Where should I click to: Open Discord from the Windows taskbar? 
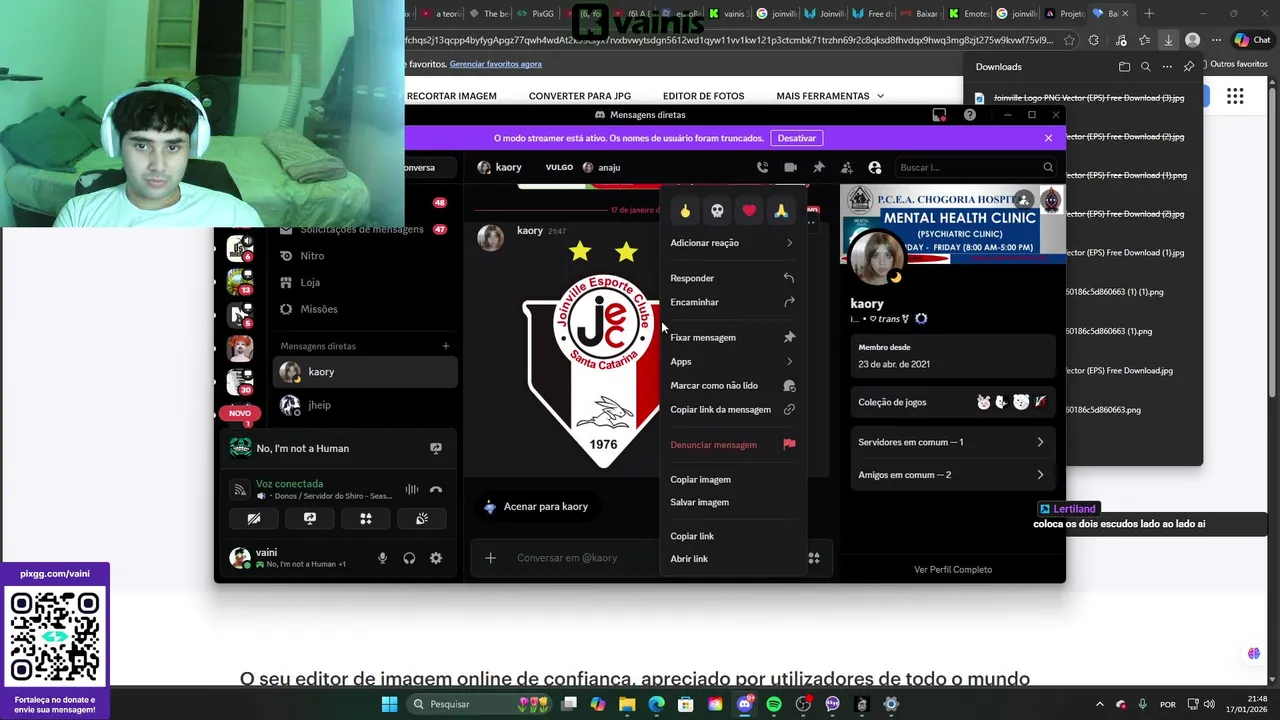744,704
